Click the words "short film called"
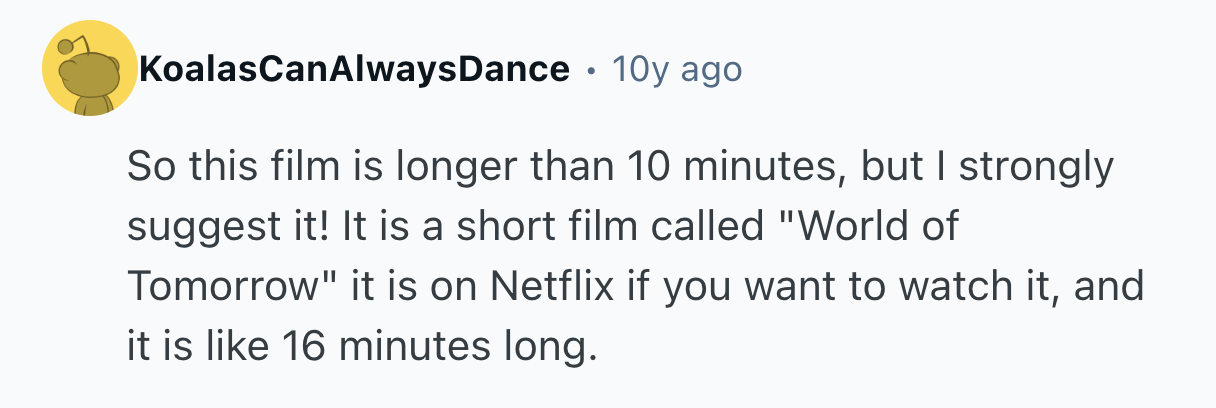The image size is (1216, 408). point(583,227)
